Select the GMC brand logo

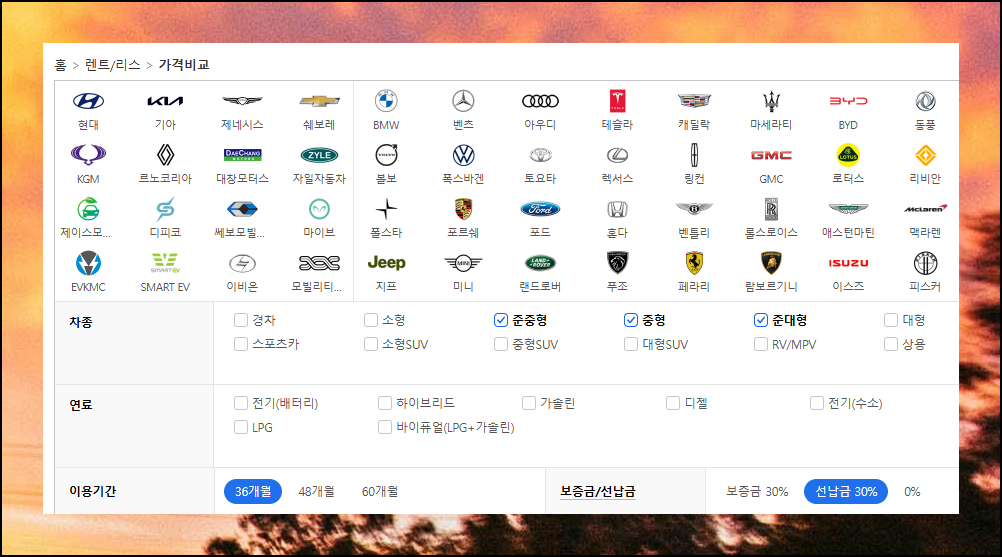[x=771, y=155]
